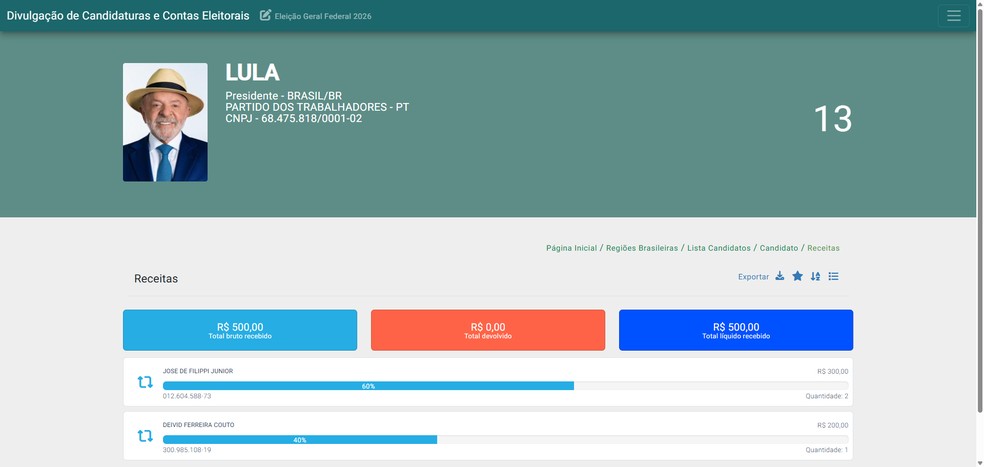Viewport: 984px width, 467px height.
Task: Click transfer arrows icon for Deivid Ferreira Couto
Action: [x=145, y=436]
